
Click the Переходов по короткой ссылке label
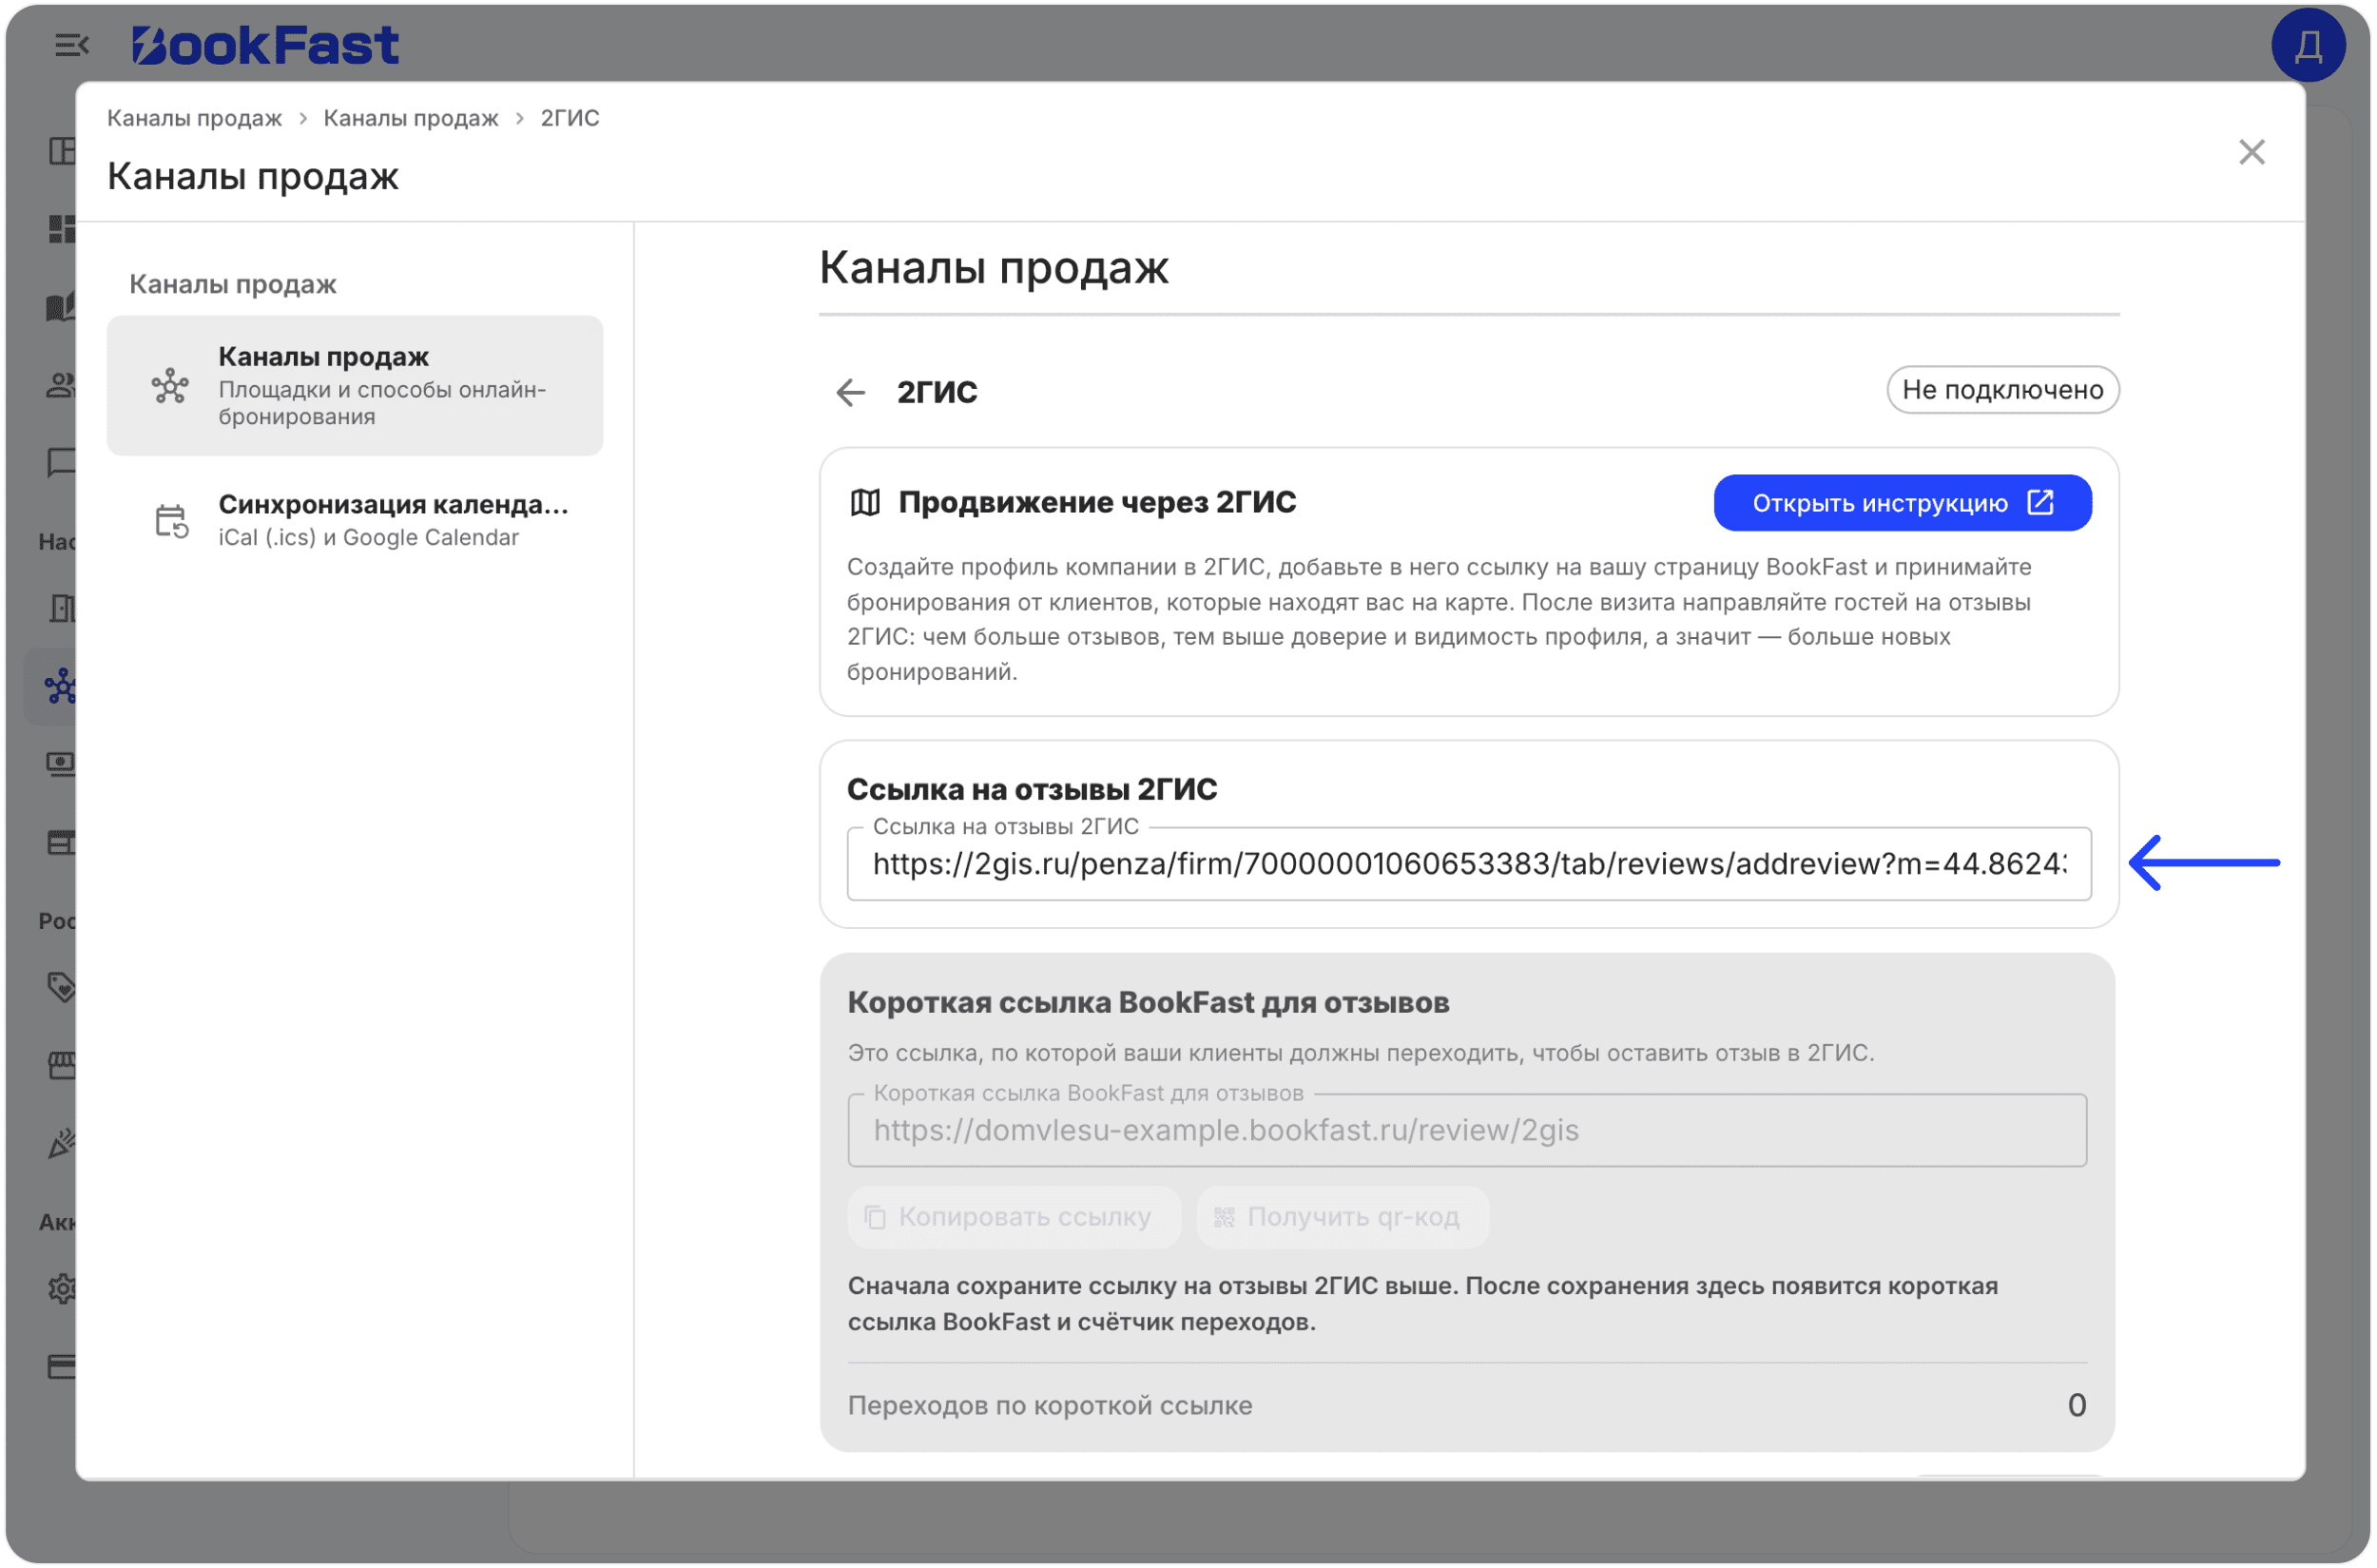pos(1050,1405)
